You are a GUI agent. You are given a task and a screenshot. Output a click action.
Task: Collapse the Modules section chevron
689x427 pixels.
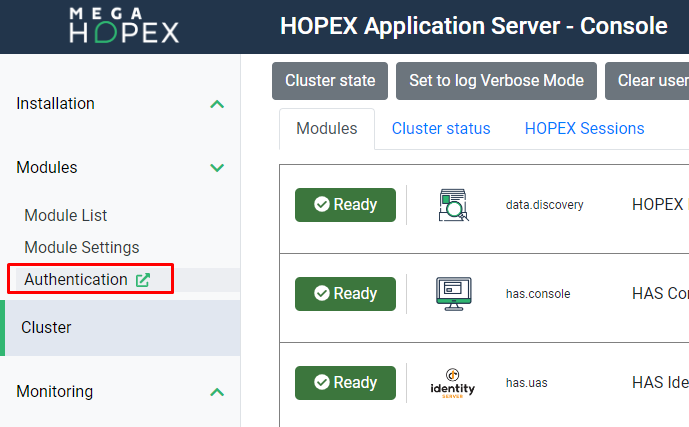pyautogui.click(x=217, y=168)
